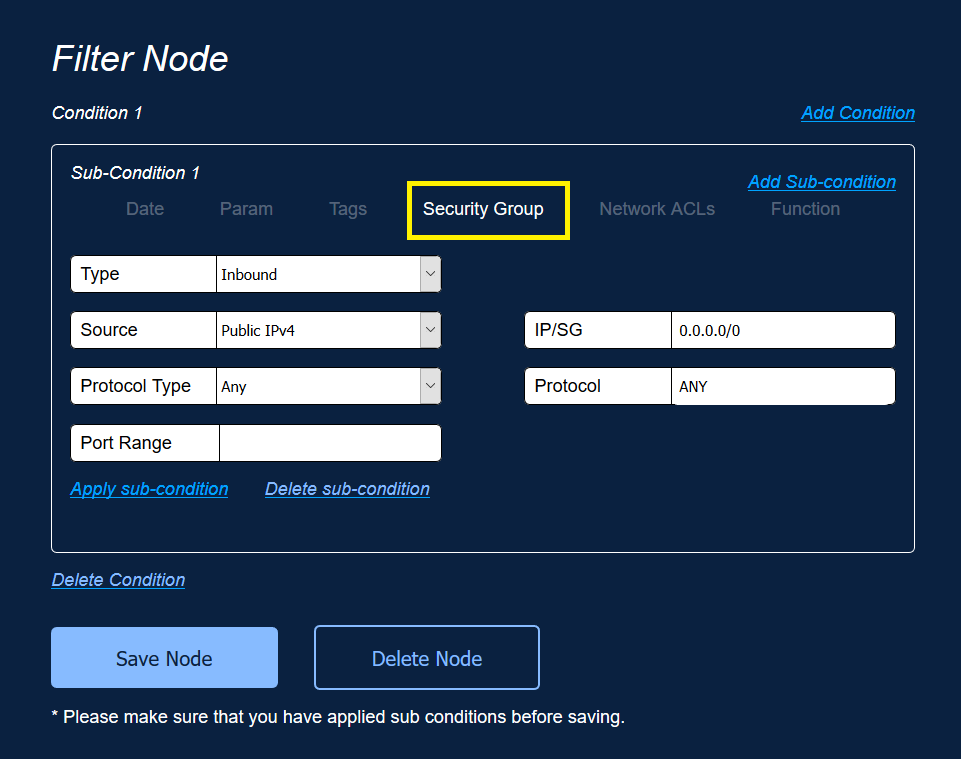961x759 pixels.
Task: Open the Type dropdown showing Inbound
Action: pos(329,274)
